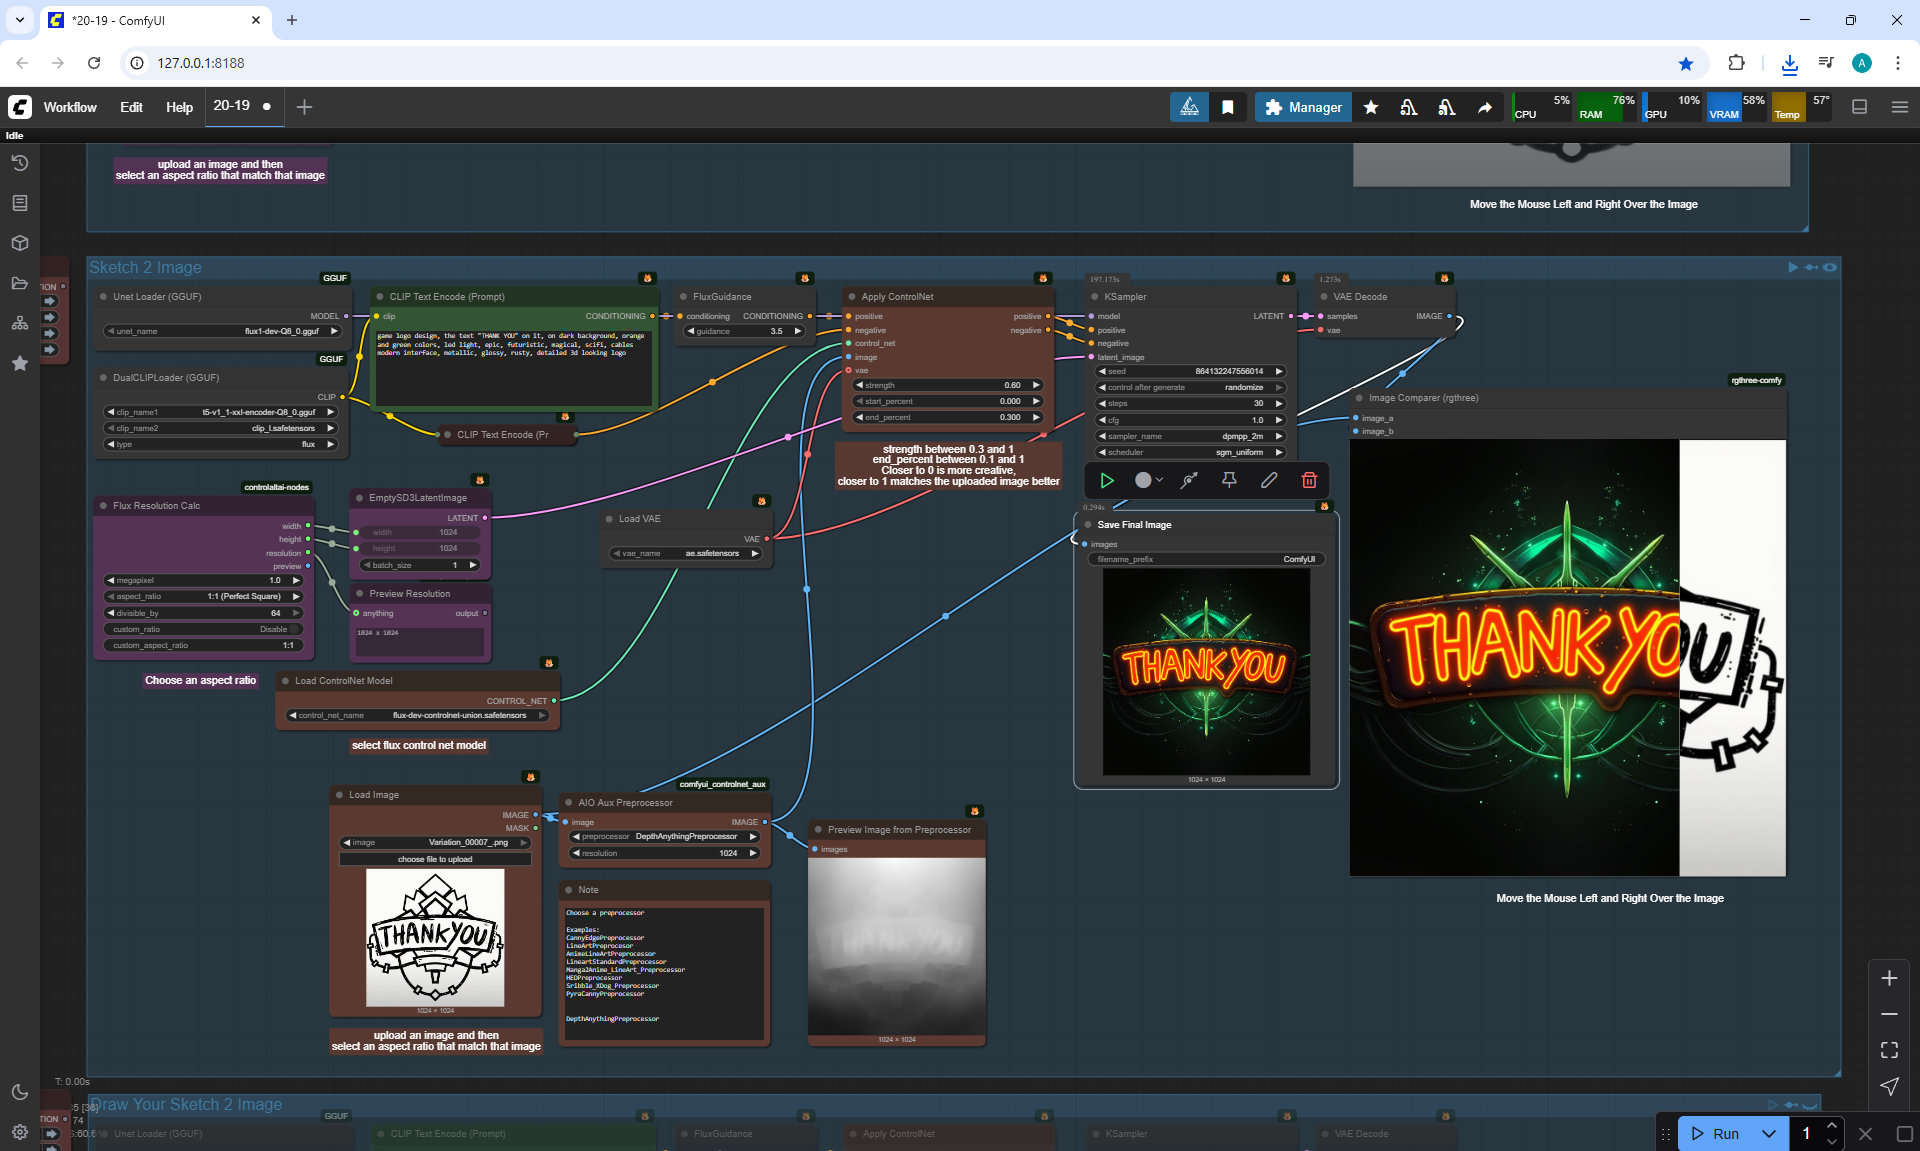This screenshot has height=1151, width=1920.
Task: Open the Help menu
Action: coord(179,107)
